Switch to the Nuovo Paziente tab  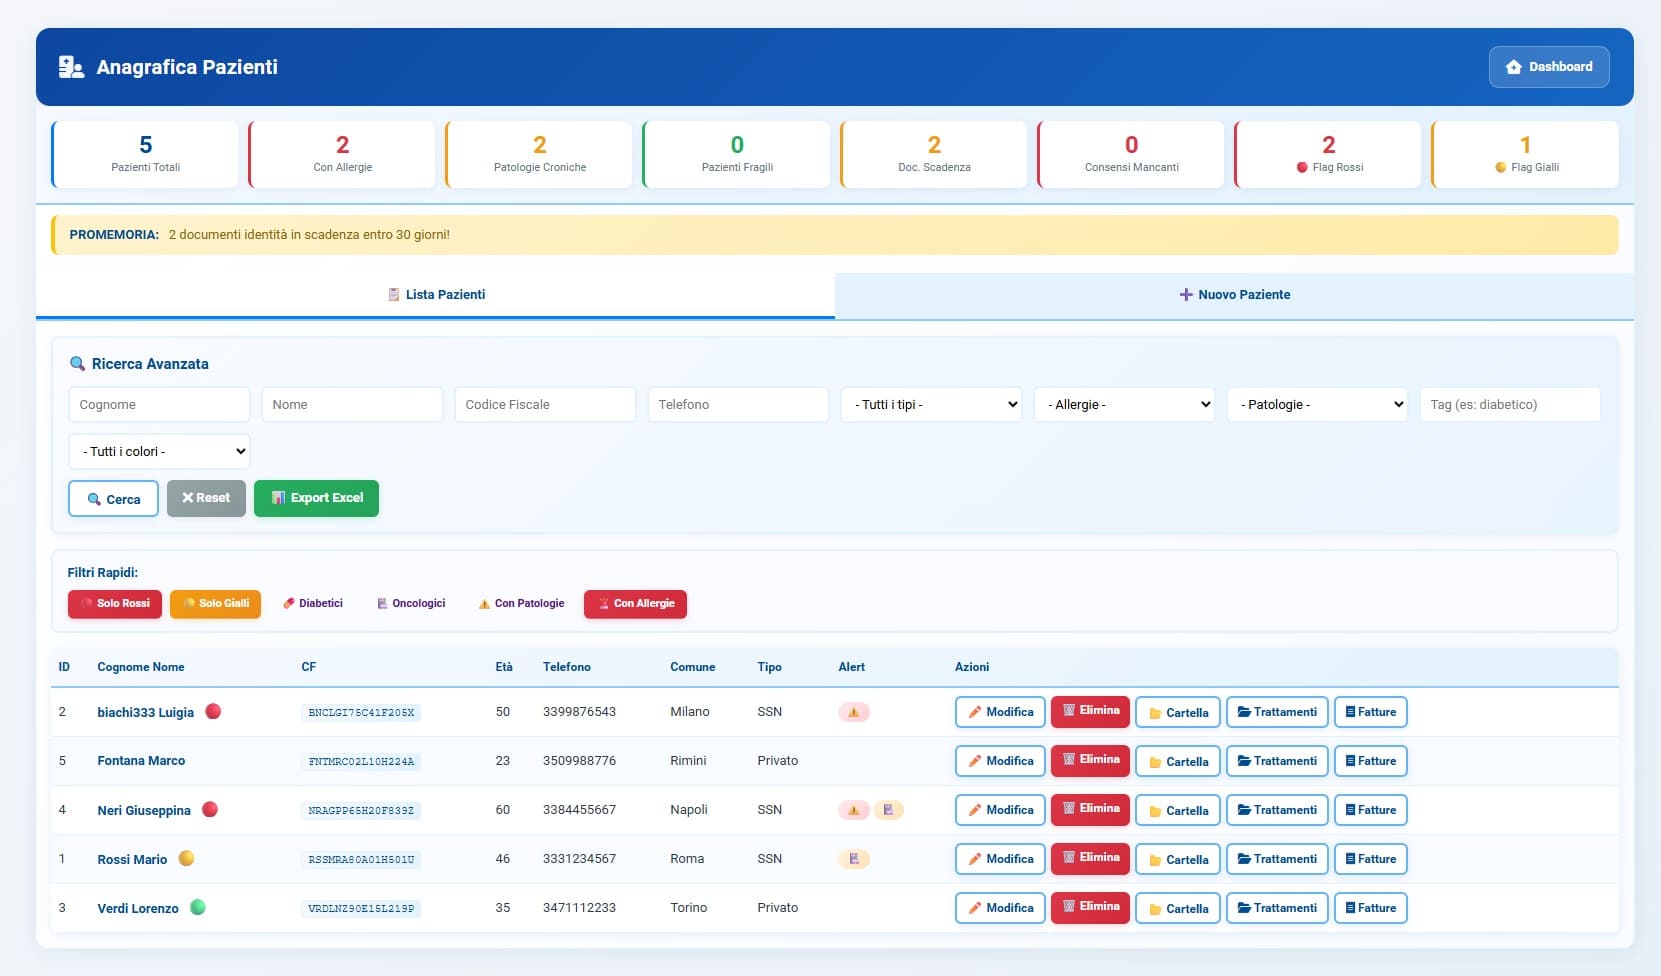coord(1234,295)
